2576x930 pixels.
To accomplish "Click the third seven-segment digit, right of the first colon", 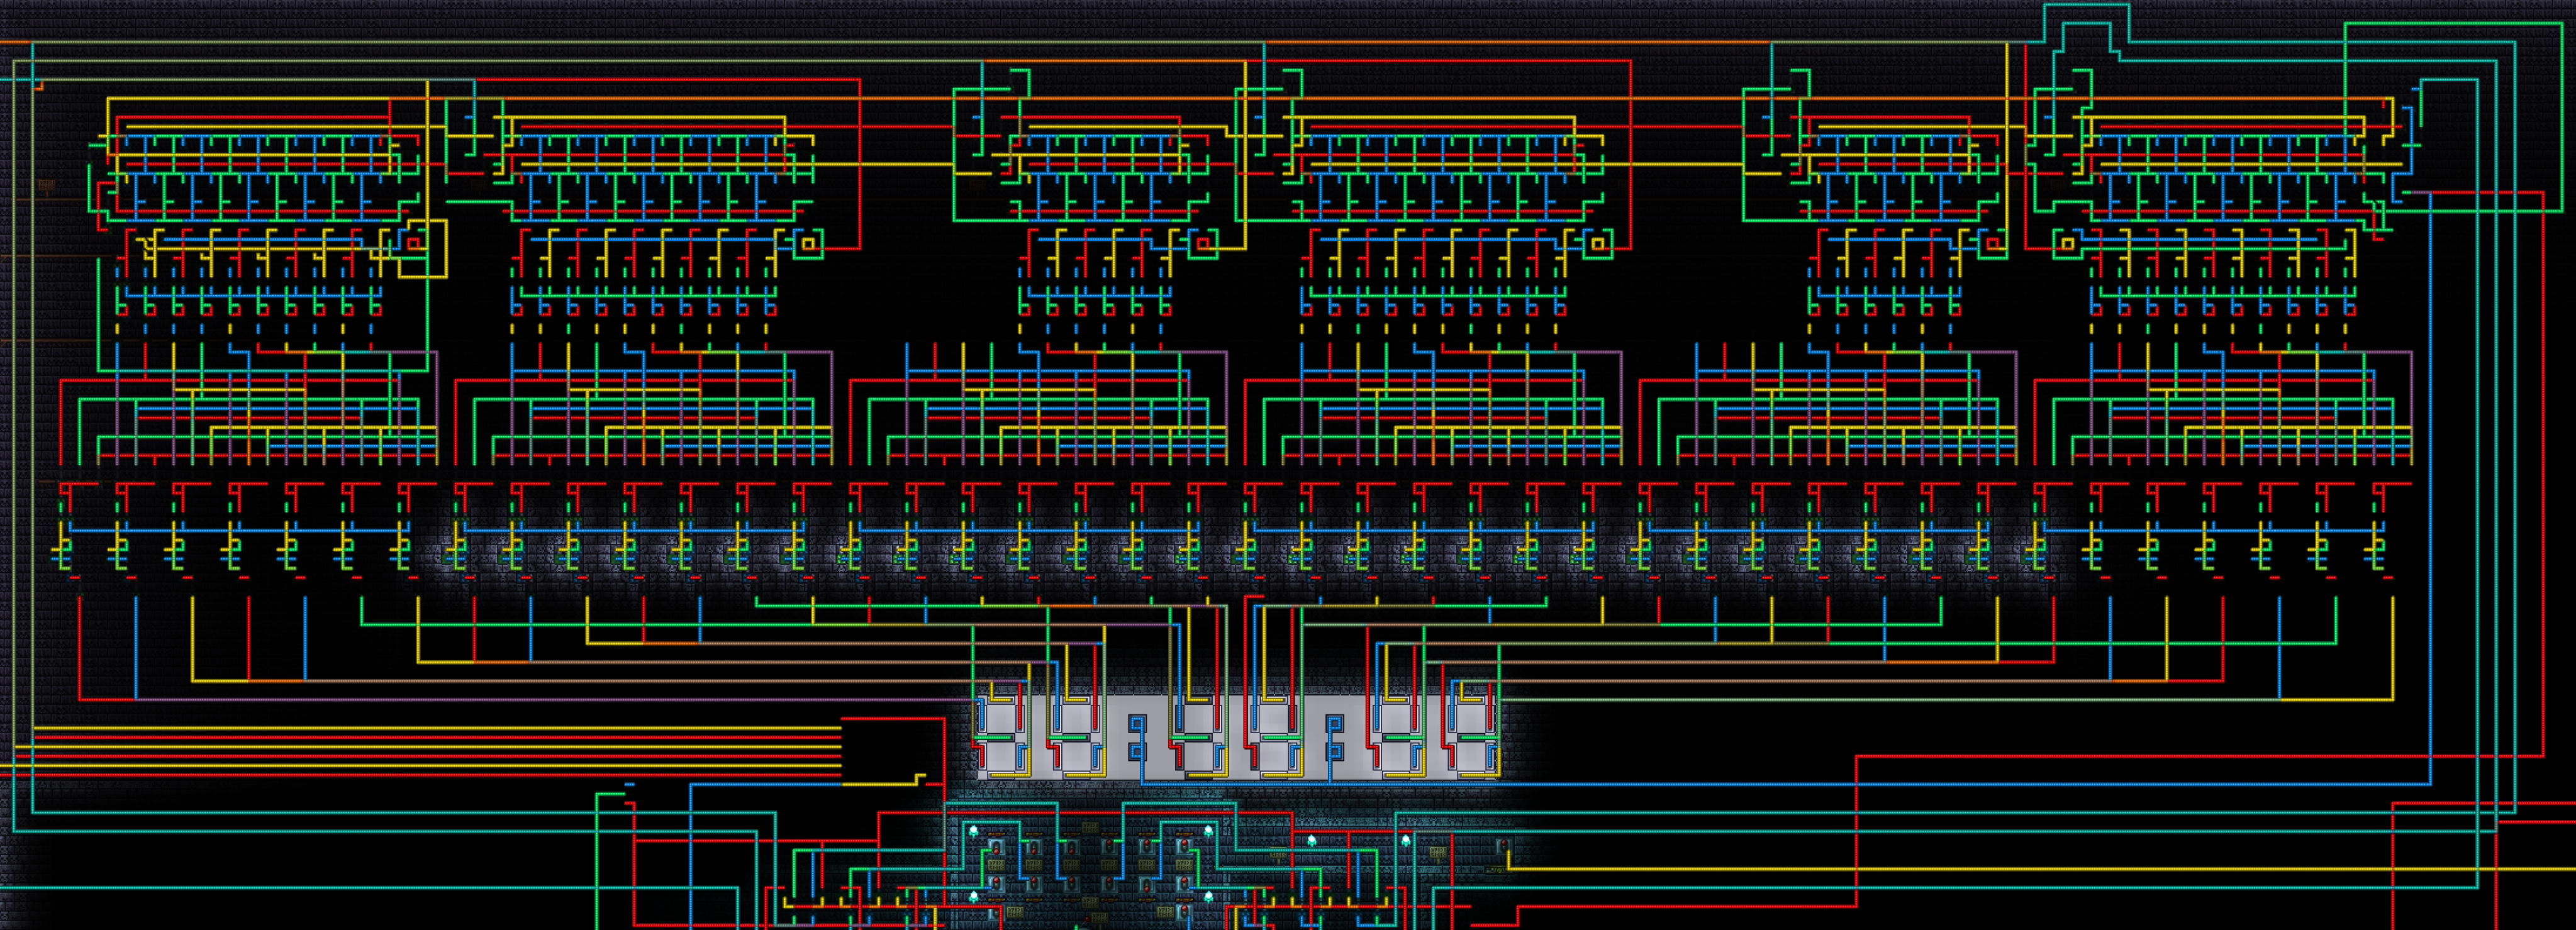I will (1199, 738).
